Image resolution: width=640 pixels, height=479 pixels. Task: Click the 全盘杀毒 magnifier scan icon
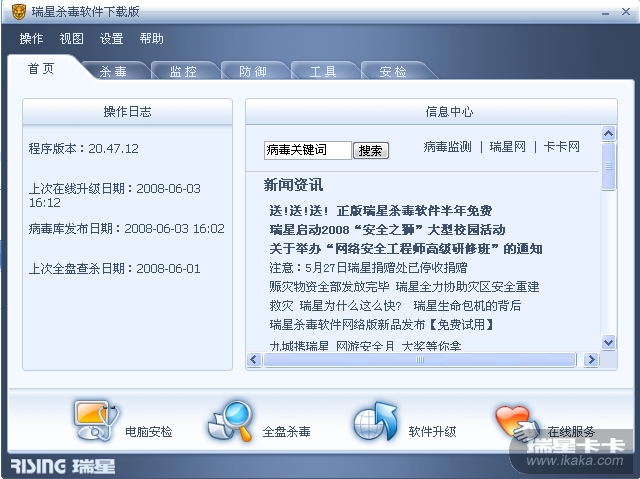coord(231,421)
